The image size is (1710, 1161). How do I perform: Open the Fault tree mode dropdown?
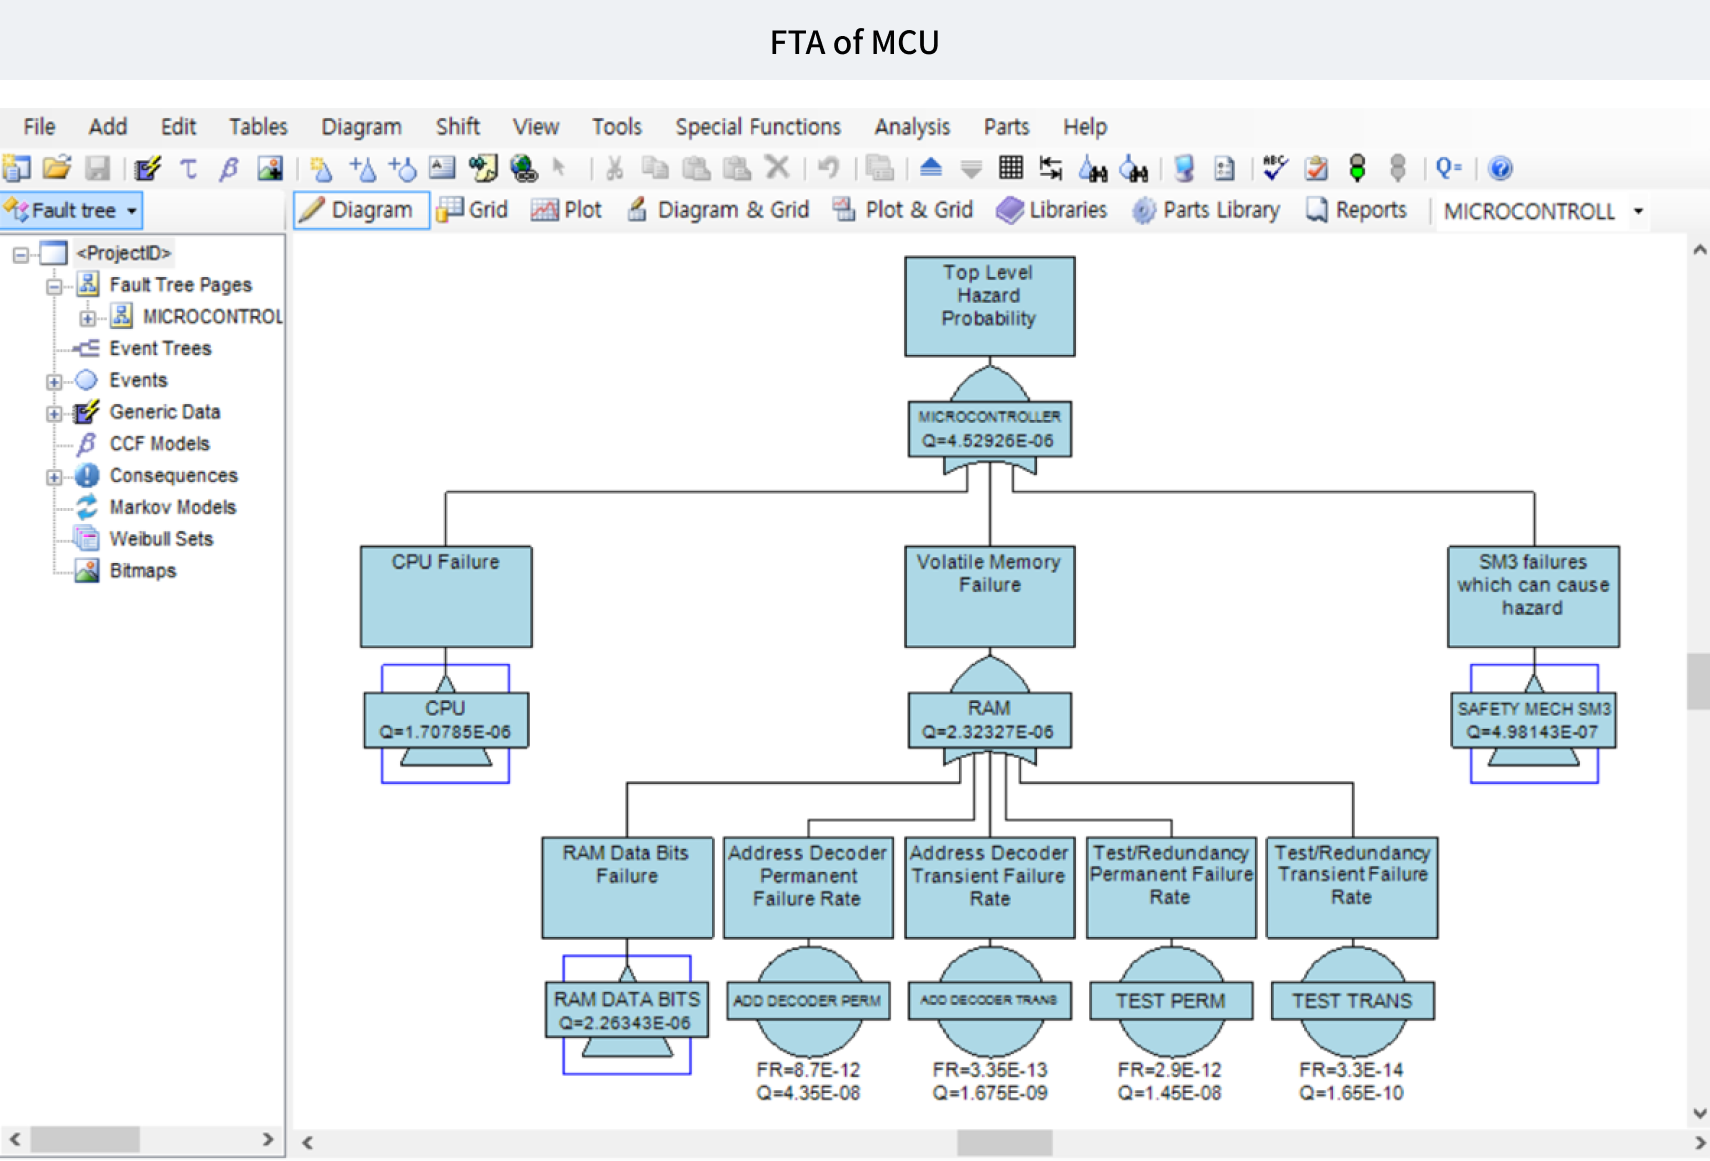pos(130,210)
